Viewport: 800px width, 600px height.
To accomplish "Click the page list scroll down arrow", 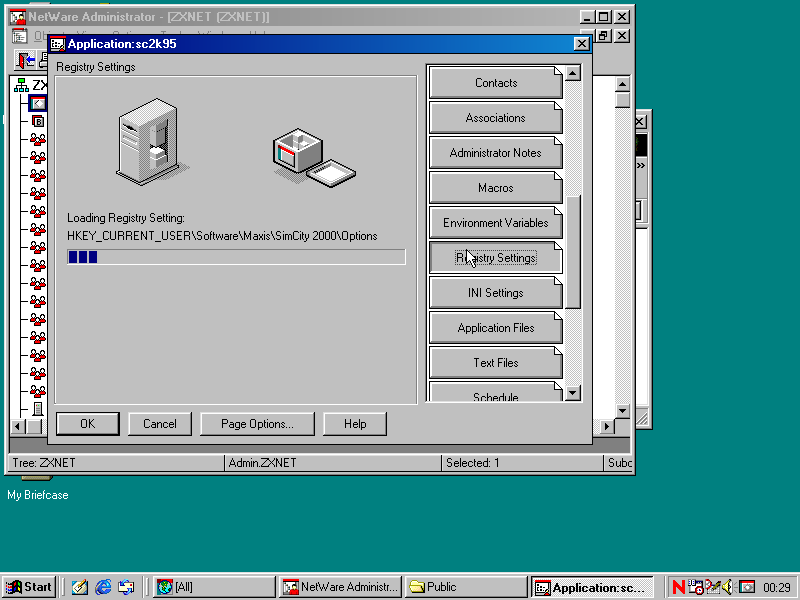I will pos(573,393).
